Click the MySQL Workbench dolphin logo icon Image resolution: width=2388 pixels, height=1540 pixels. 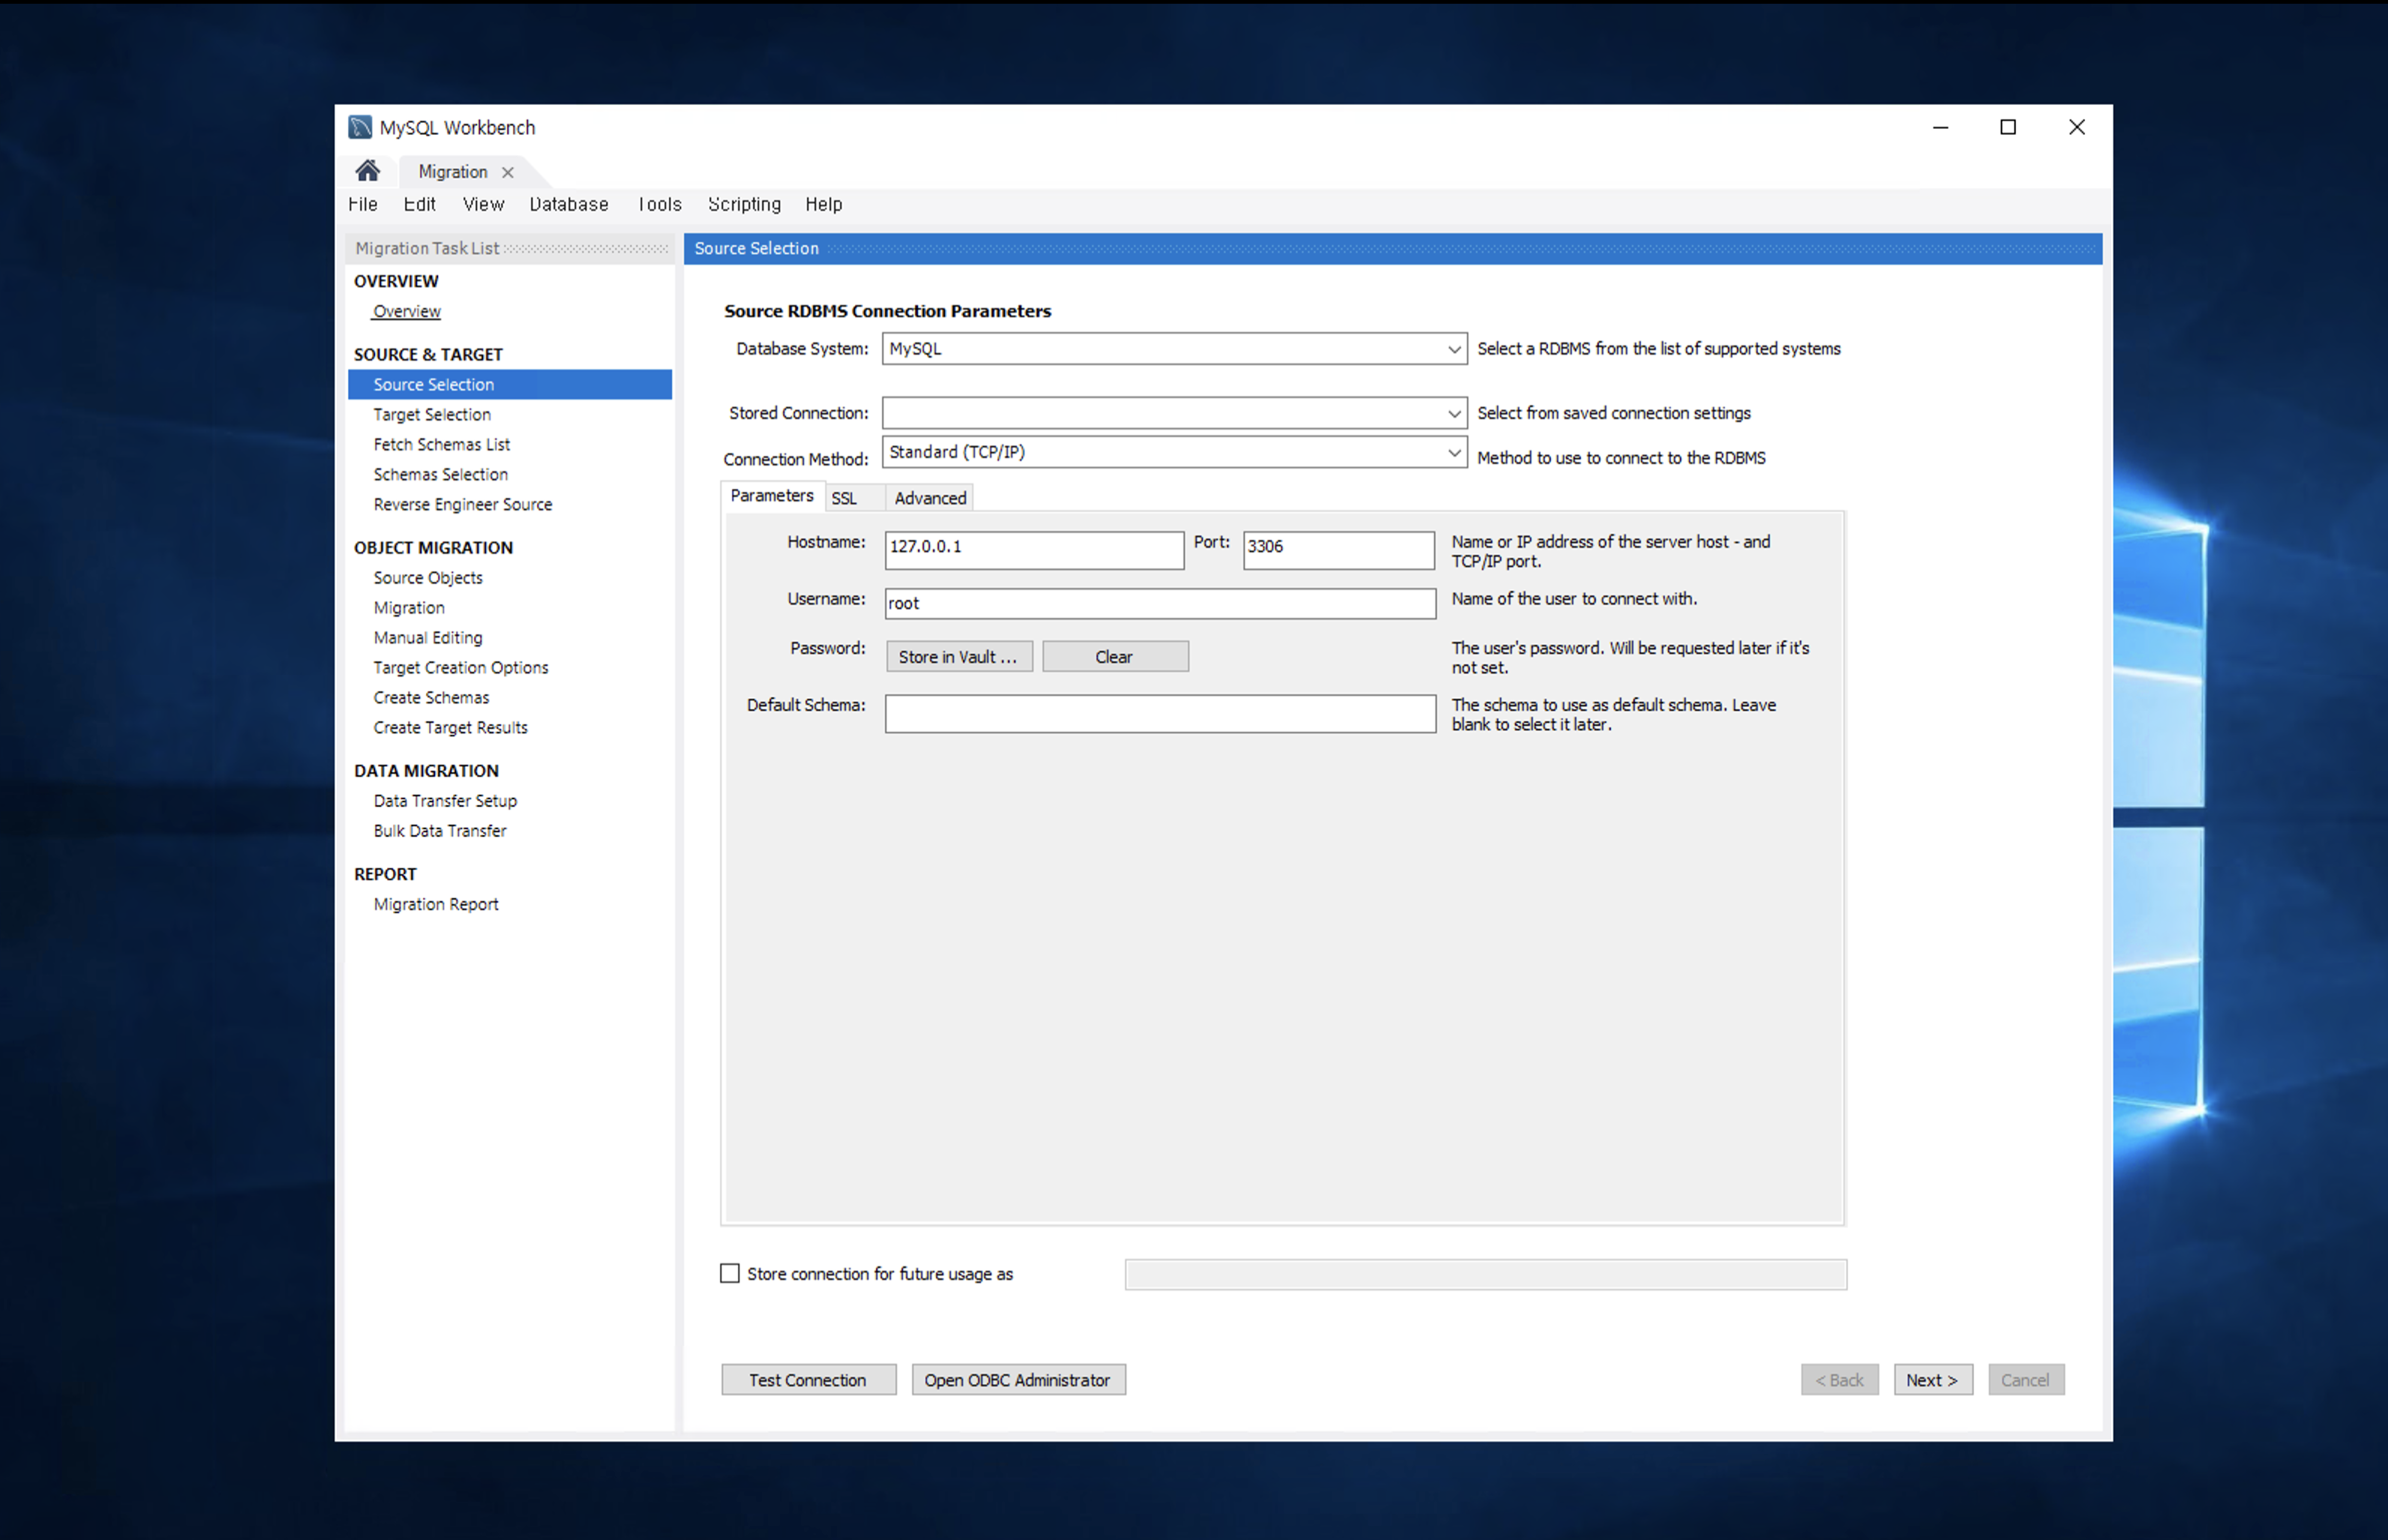pyautogui.click(x=360, y=127)
